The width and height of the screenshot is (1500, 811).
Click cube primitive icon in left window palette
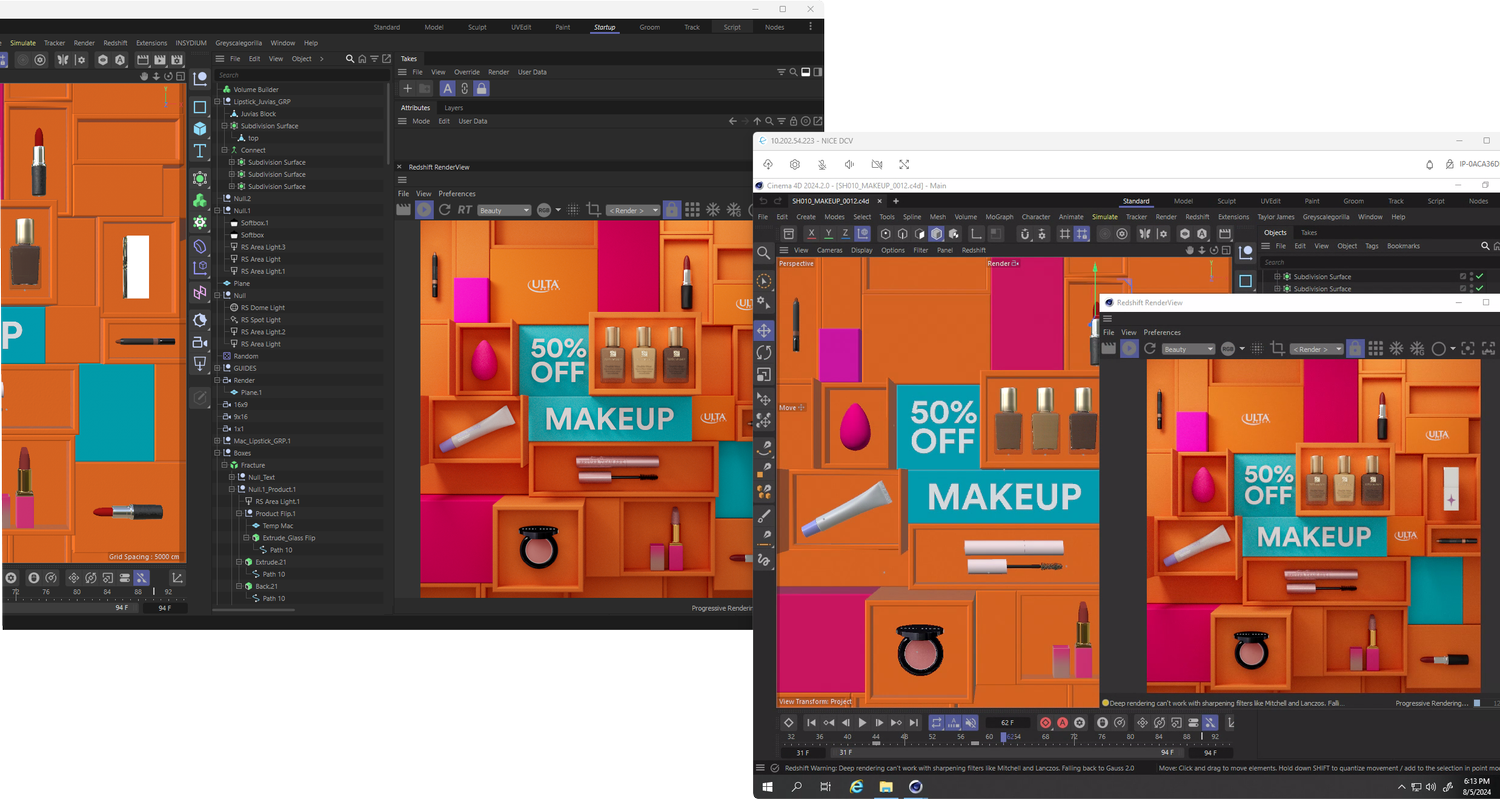200,129
